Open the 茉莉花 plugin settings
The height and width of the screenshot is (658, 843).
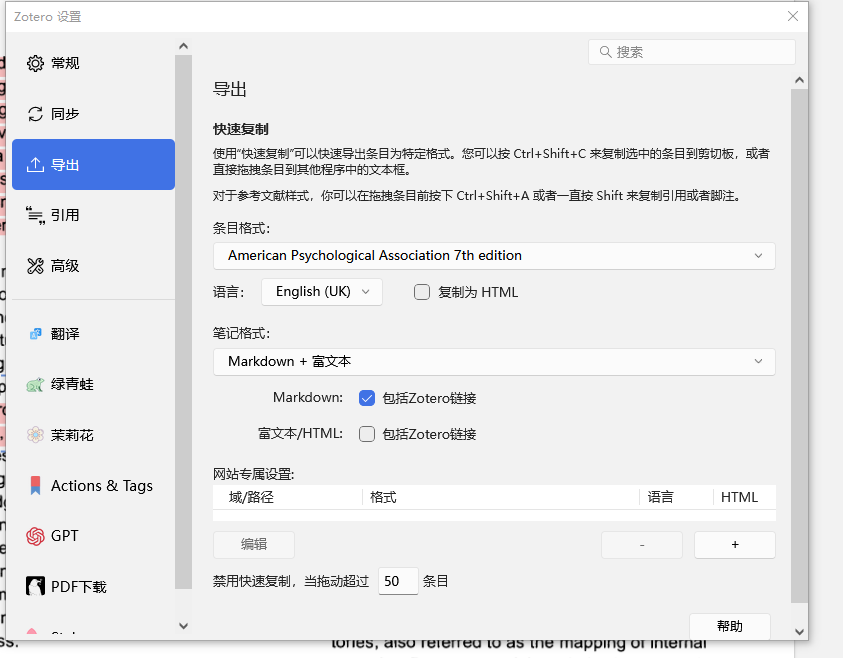(x=94, y=434)
